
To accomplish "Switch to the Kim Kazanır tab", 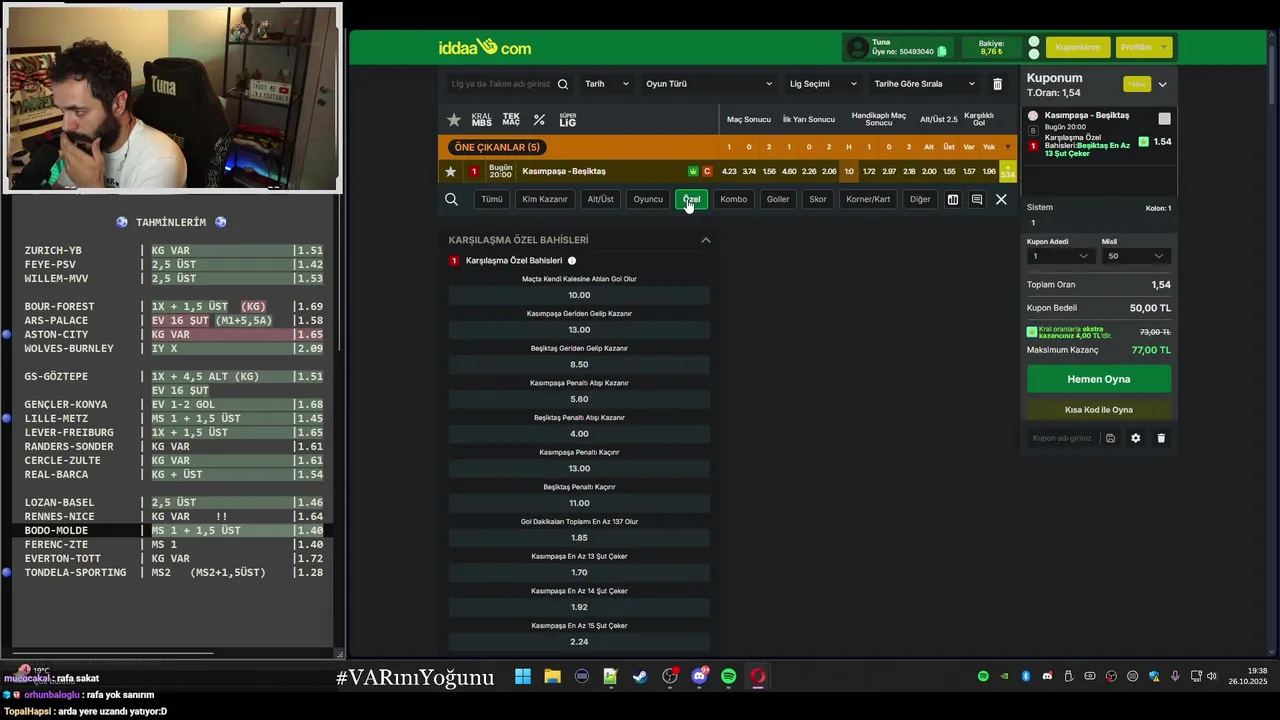I will [x=545, y=200].
